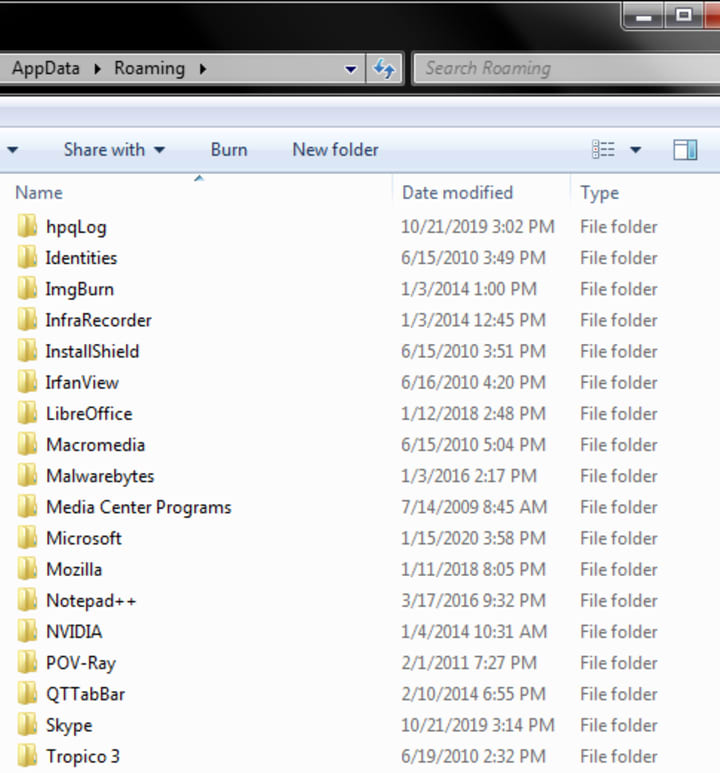Toggle the preview pane icon
720x773 pixels.
[685, 149]
